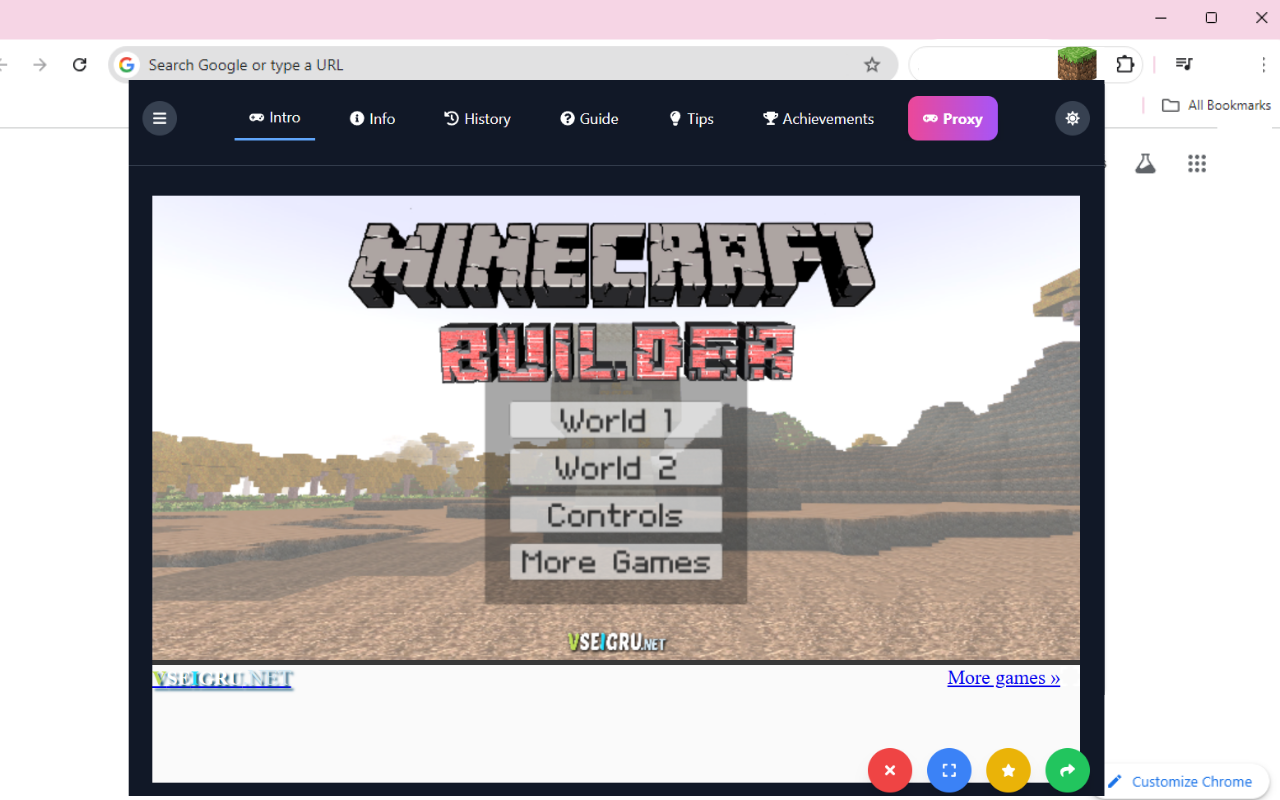The height and width of the screenshot is (800, 1280).
Task: Close the game with the red X icon
Action: point(889,770)
